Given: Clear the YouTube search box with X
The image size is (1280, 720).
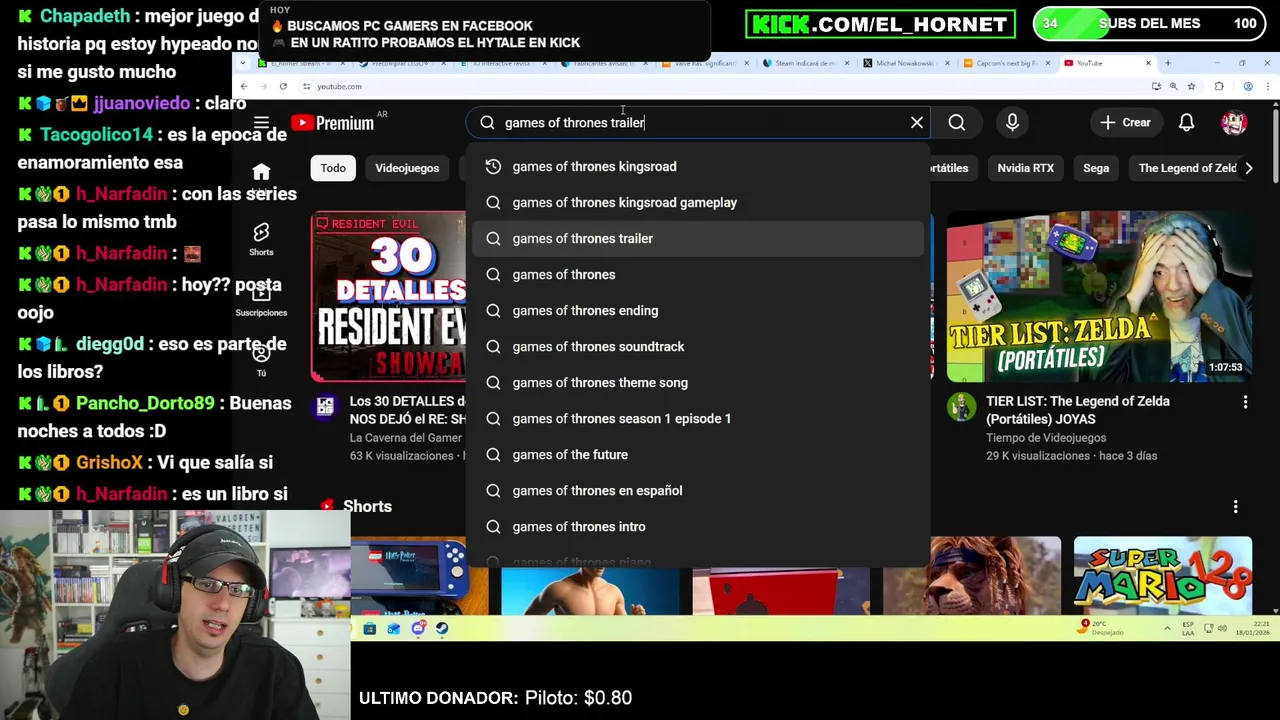Looking at the screenshot, I should pyautogui.click(x=917, y=122).
